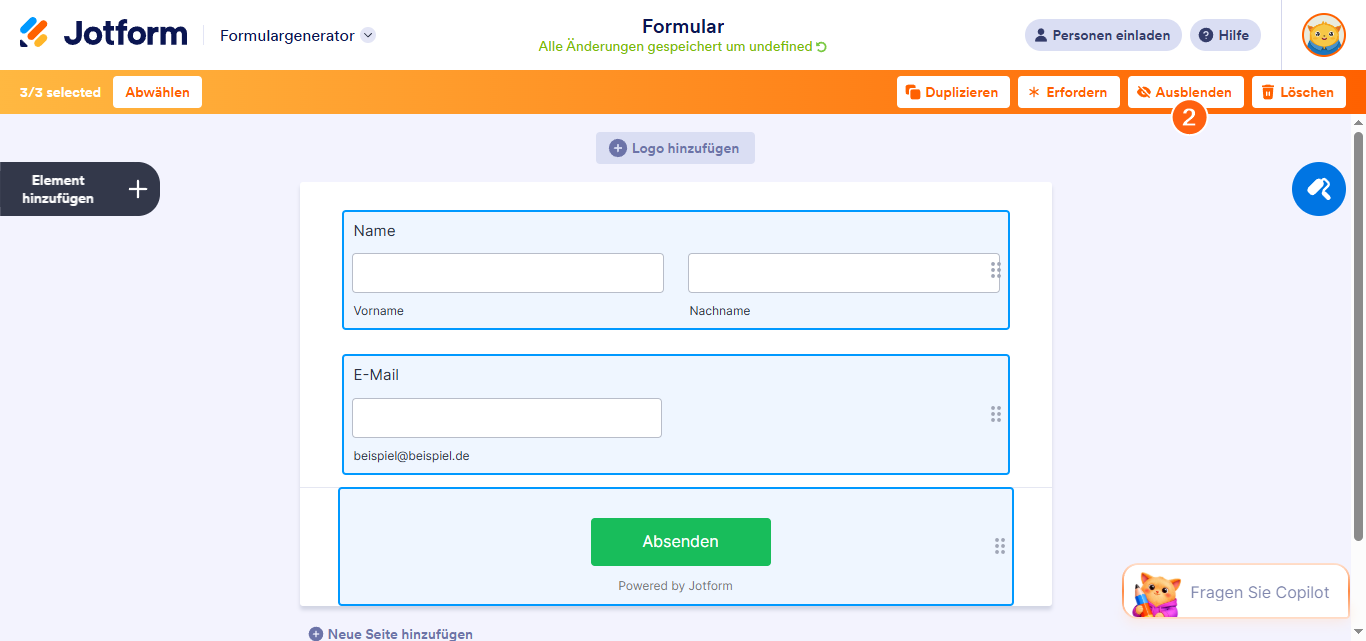The width and height of the screenshot is (1366, 641).
Task: Click the Vorname text input field
Action: pos(508,273)
